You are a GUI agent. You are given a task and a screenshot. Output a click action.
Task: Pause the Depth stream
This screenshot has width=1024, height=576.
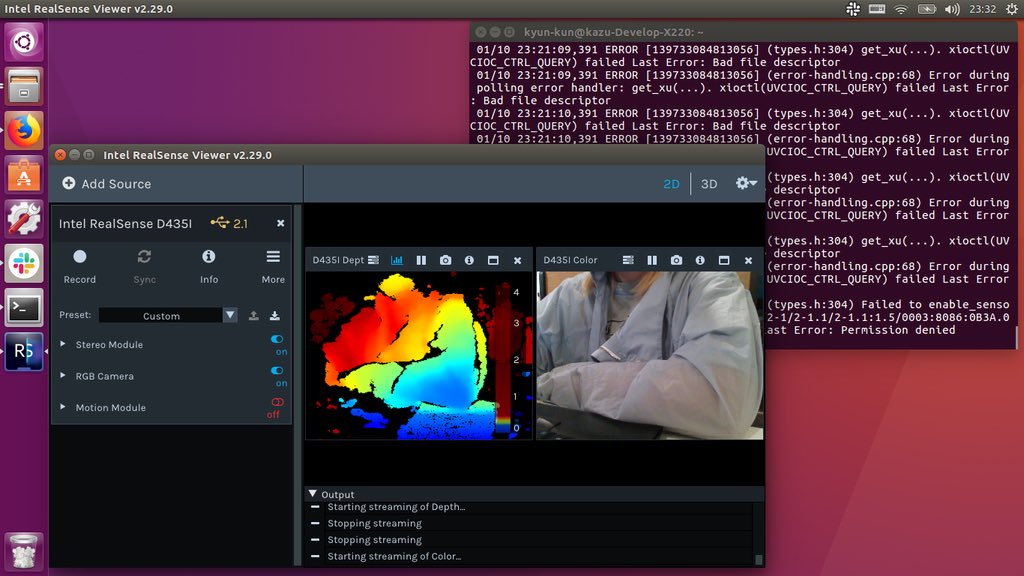pos(421,260)
